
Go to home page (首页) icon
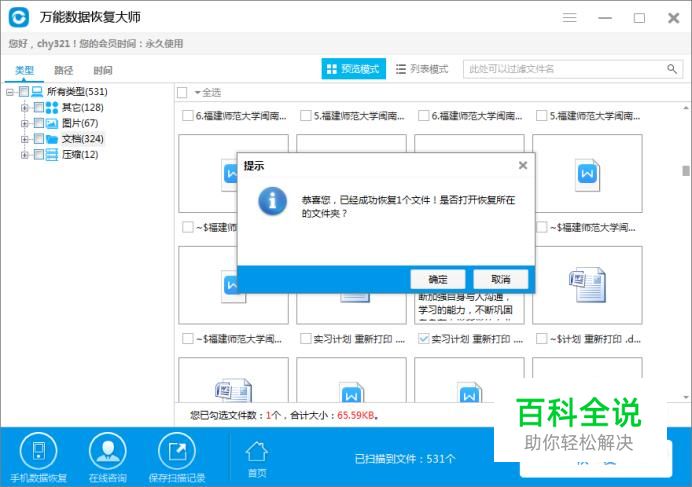[256, 452]
